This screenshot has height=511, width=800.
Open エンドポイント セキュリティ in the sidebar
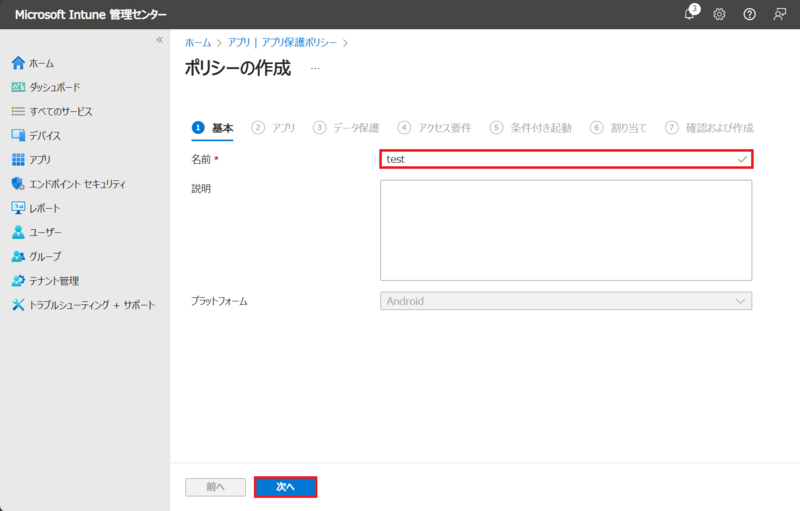(77, 184)
